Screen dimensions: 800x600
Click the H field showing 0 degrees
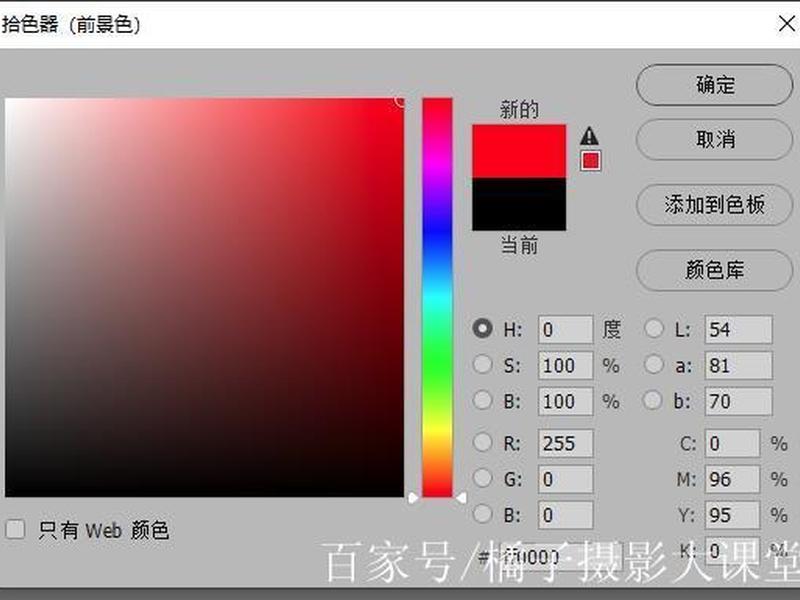coord(565,329)
